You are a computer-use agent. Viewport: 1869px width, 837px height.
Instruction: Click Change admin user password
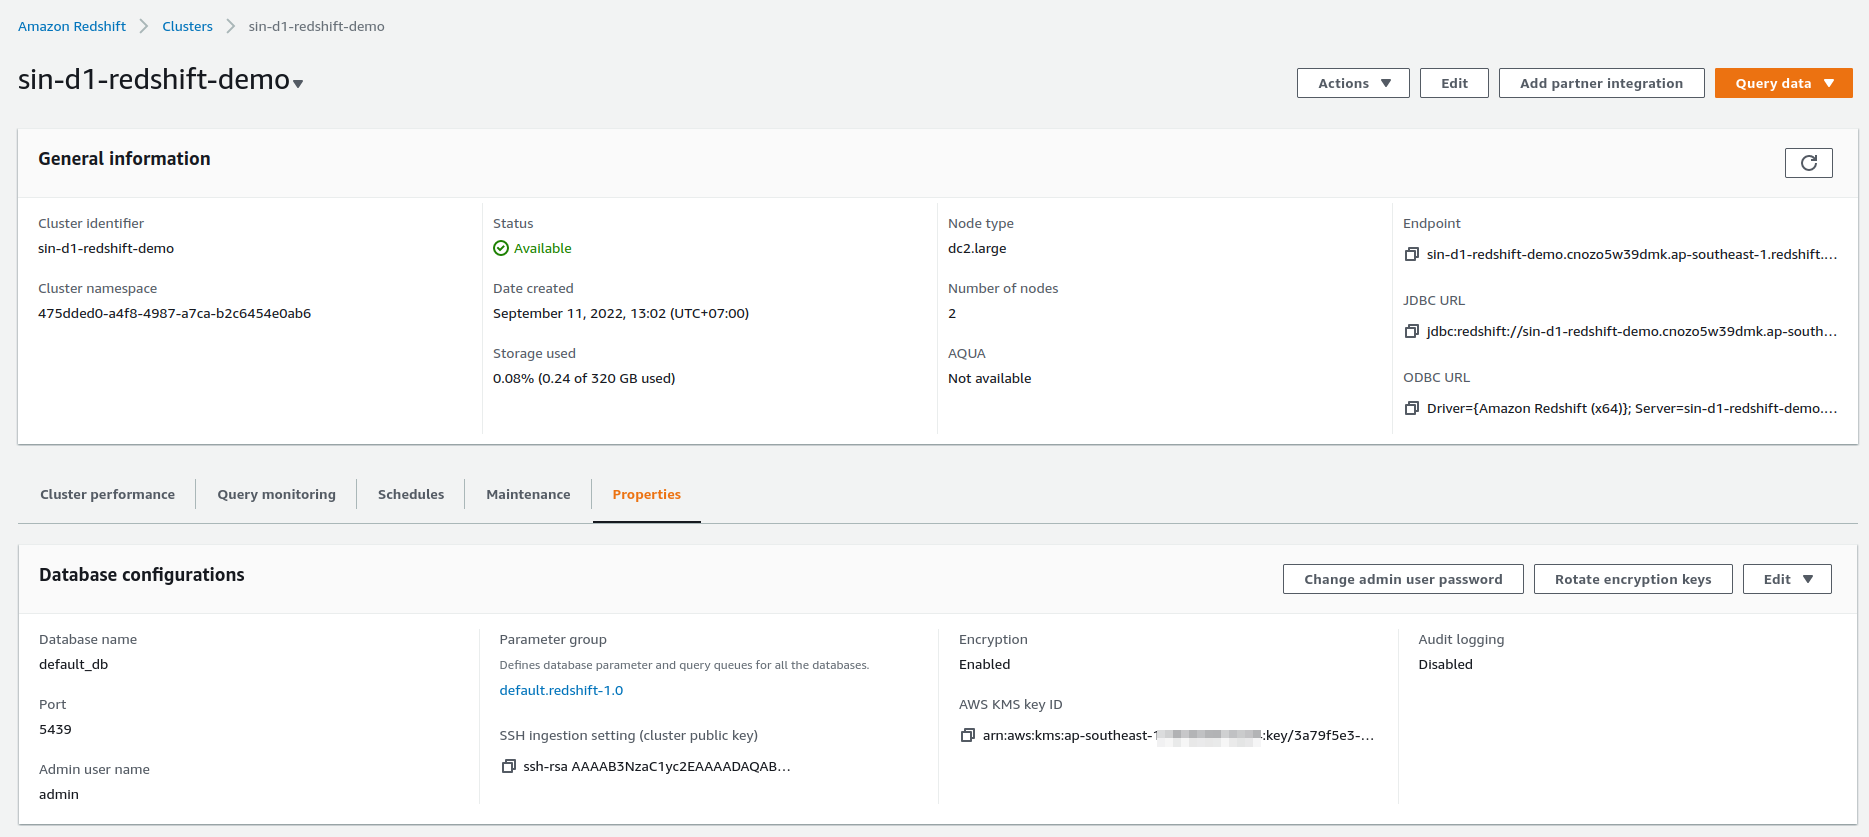(1403, 579)
